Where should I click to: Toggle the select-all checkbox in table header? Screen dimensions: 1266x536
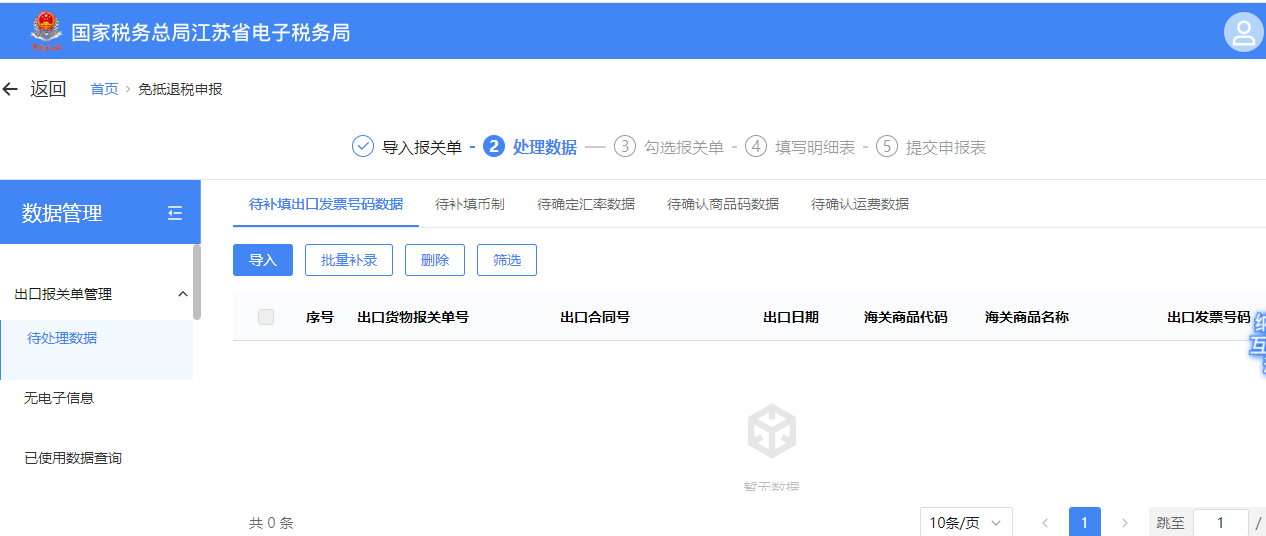pyautogui.click(x=266, y=317)
